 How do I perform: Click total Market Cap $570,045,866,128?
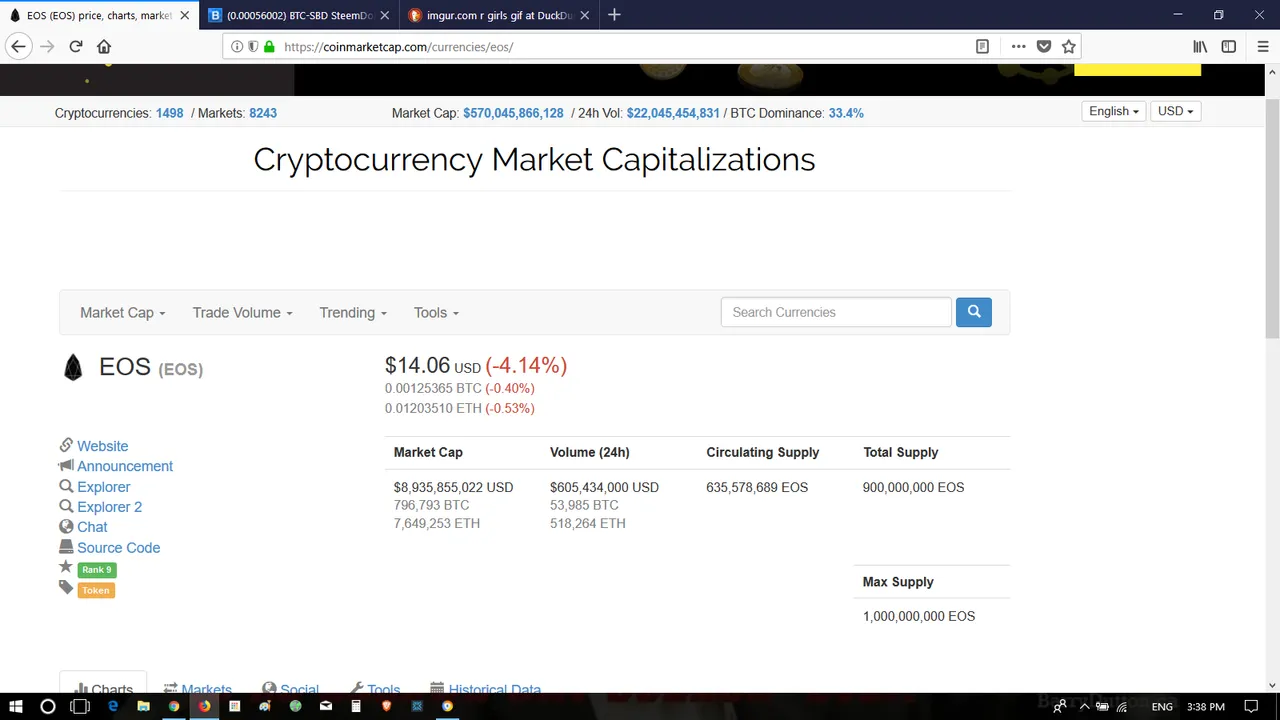(x=513, y=113)
